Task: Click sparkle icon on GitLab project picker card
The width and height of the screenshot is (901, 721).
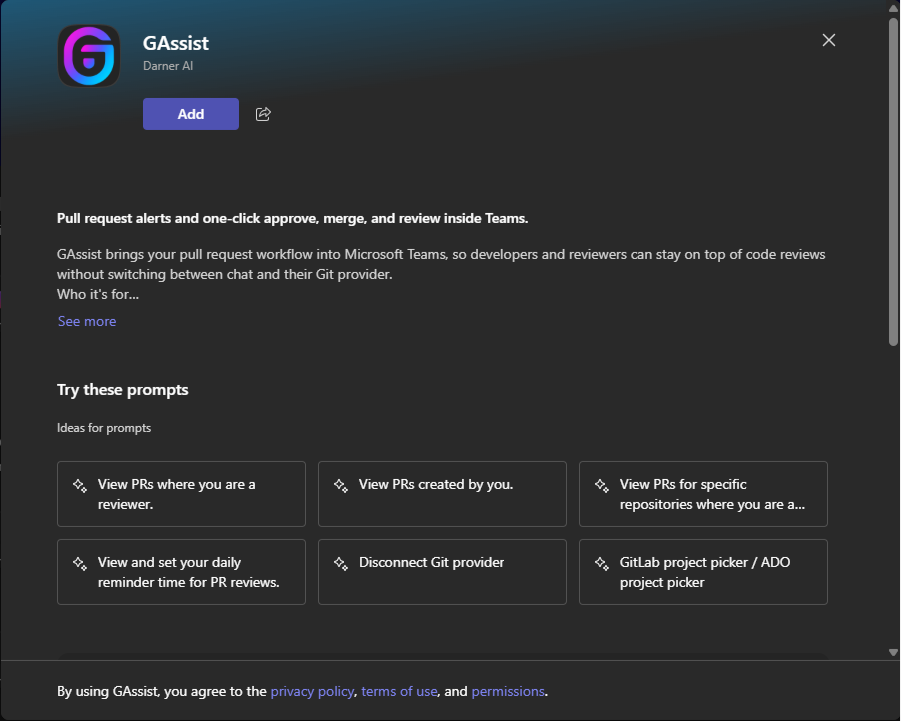Action: (602, 564)
